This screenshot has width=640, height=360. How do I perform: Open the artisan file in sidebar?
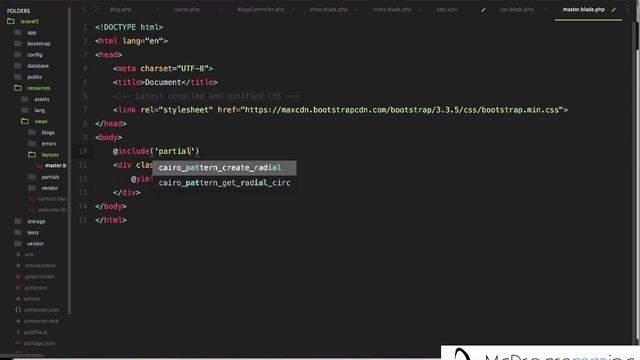tap(32, 299)
